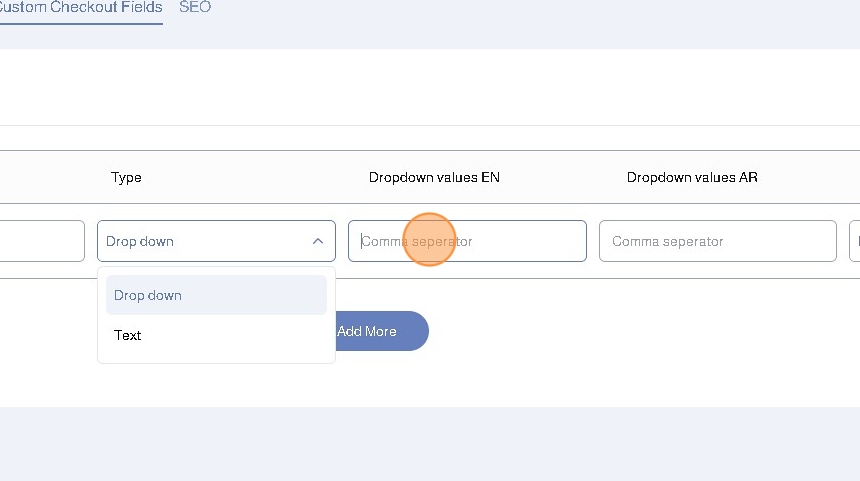This screenshot has width=860, height=481.
Task: Switch to the SEO tab
Action: 195,7
